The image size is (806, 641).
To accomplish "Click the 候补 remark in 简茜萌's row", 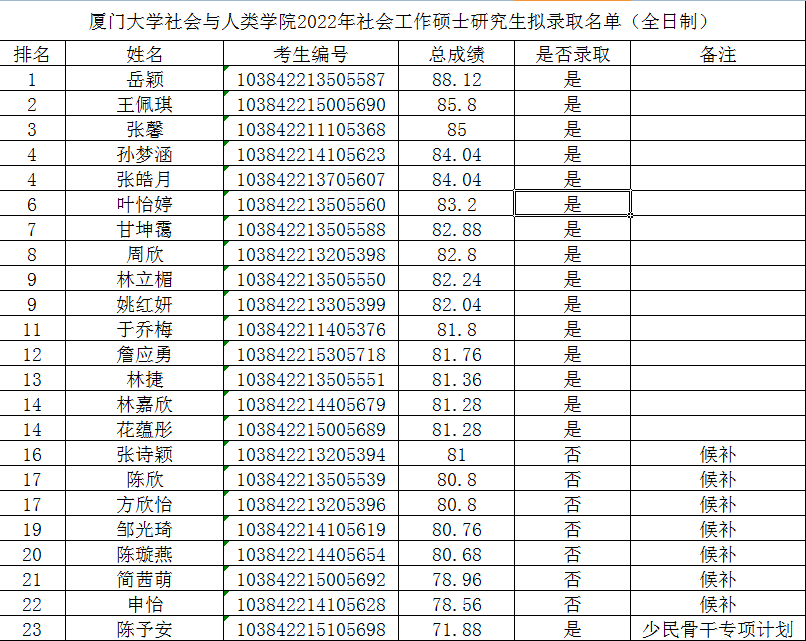I will click(718, 579).
